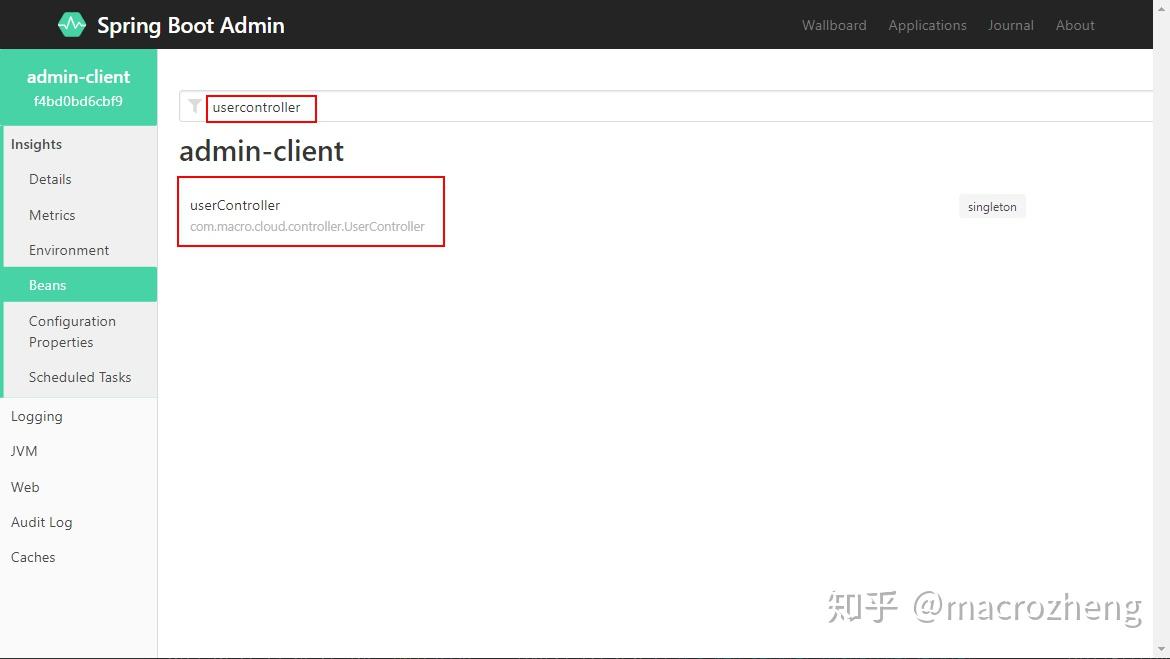Open the Journal page
This screenshot has height=659, width=1170.
coord(1010,25)
